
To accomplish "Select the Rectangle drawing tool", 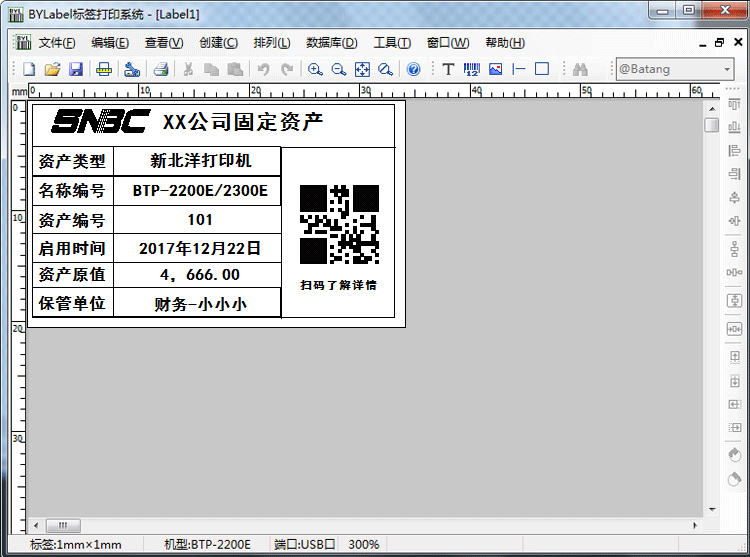I will click(x=542, y=69).
